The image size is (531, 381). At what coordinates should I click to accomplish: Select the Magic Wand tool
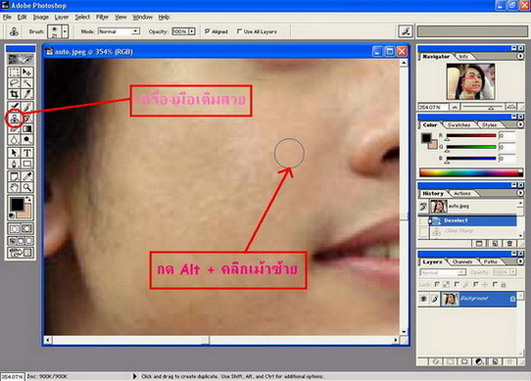[x=27, y=83]
